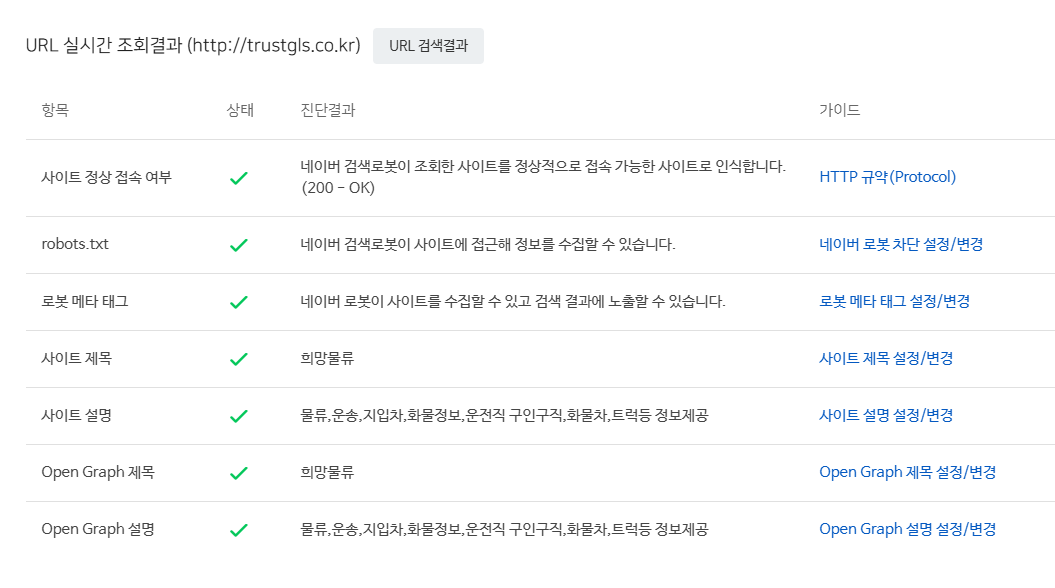Select the robots.txt row label
Screen dimensions: 1055x588
75,244
